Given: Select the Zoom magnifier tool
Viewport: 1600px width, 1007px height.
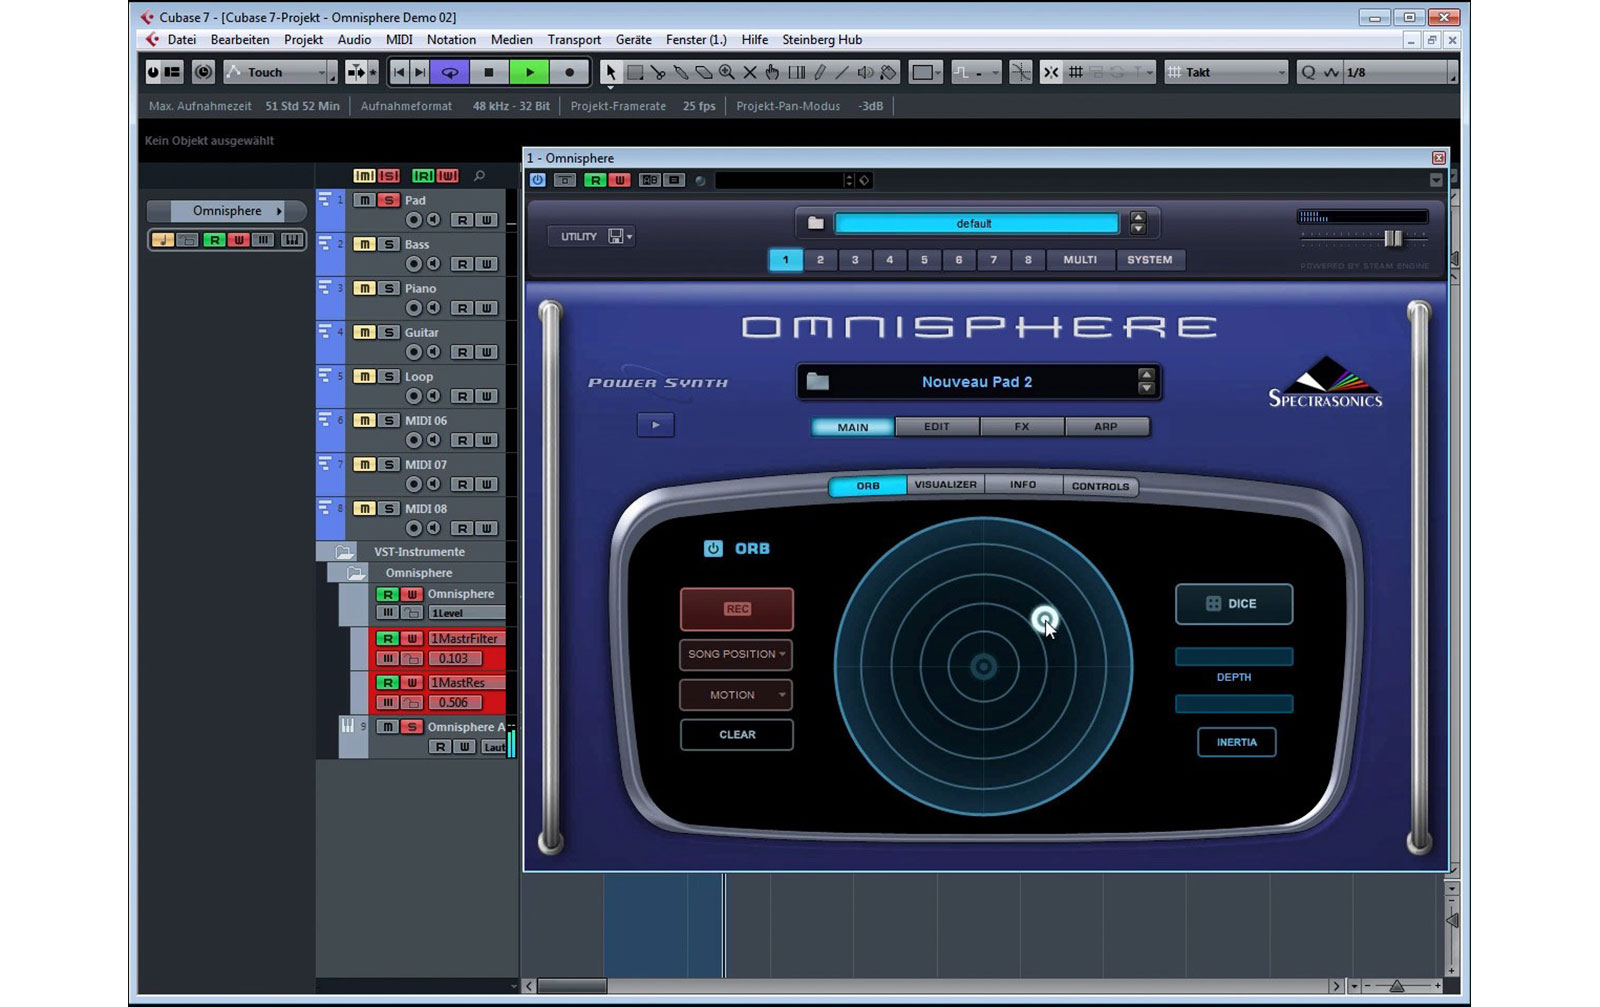Looking at the screenshot, I should coord(726,72).
